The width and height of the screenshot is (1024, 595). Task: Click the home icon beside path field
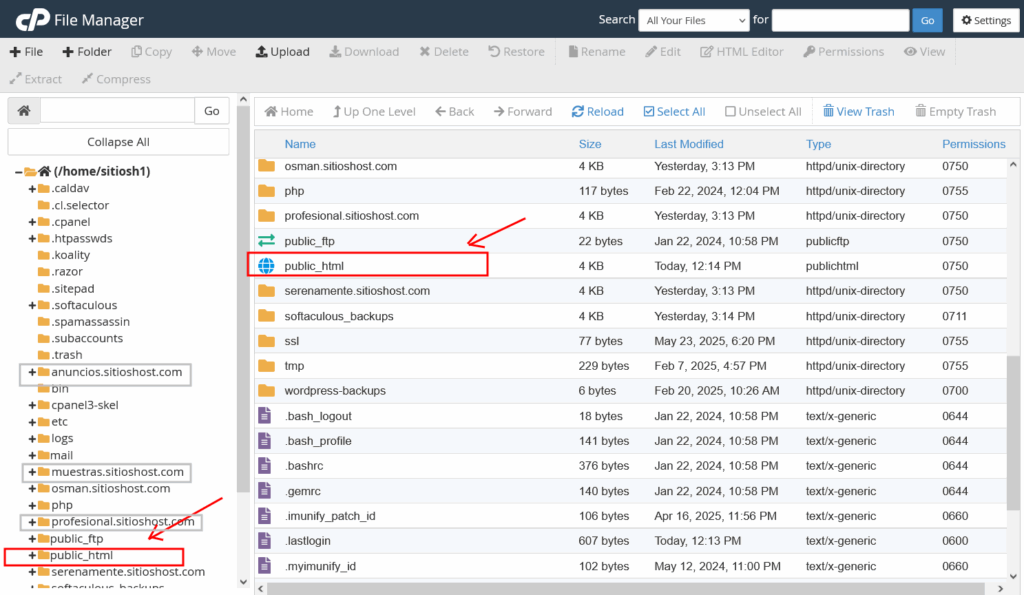(x=24, y=110)
